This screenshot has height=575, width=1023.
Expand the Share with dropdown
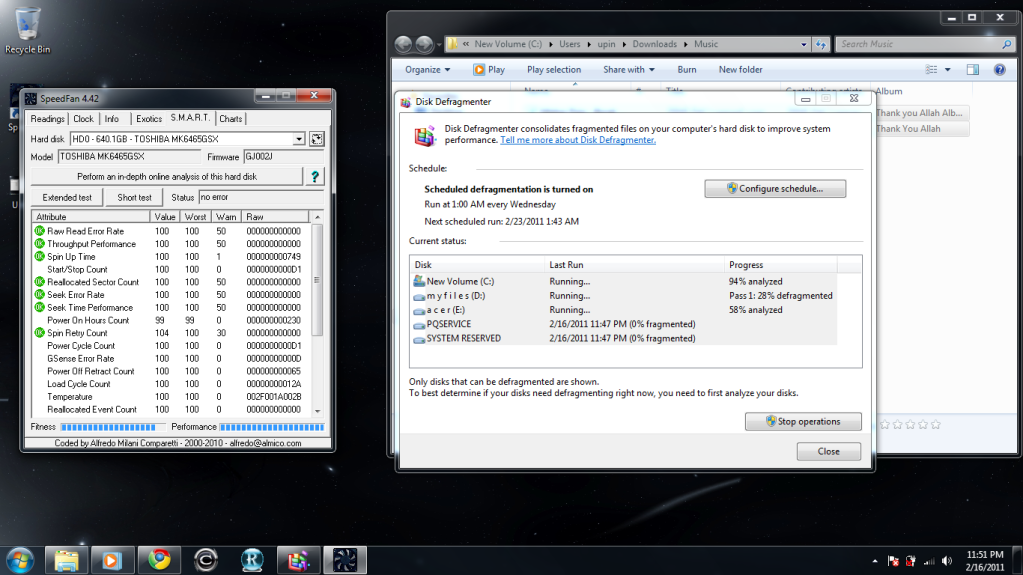coord(628,70)
